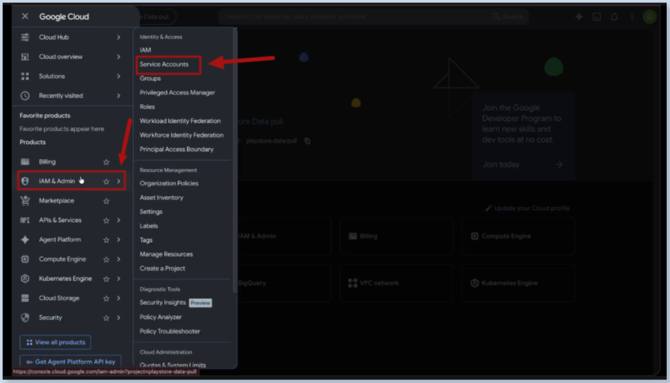Image resolution: width=670 pixels, height=383 pixels.
Task: Open Manage Resources
Action: tap(166, 254)
